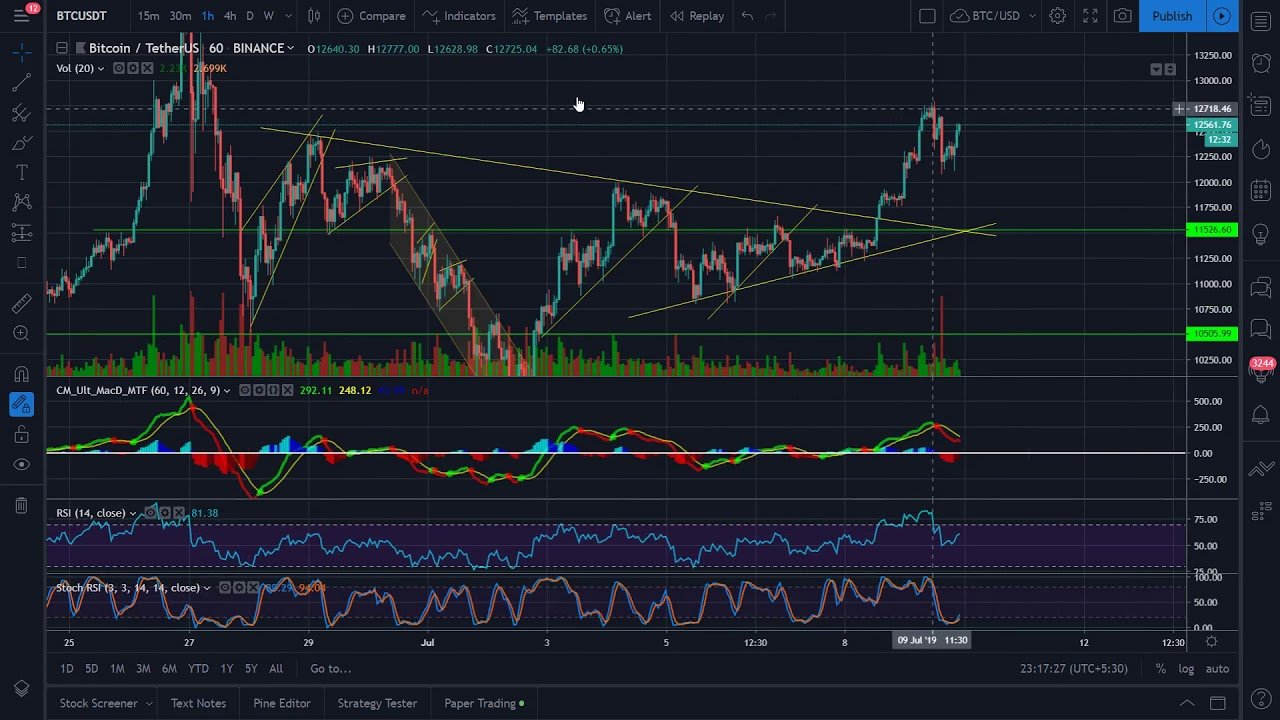Toggle visibility of the Vol (20) indicator
This screenshot has width=1280, height=720.
pos(118,68)
